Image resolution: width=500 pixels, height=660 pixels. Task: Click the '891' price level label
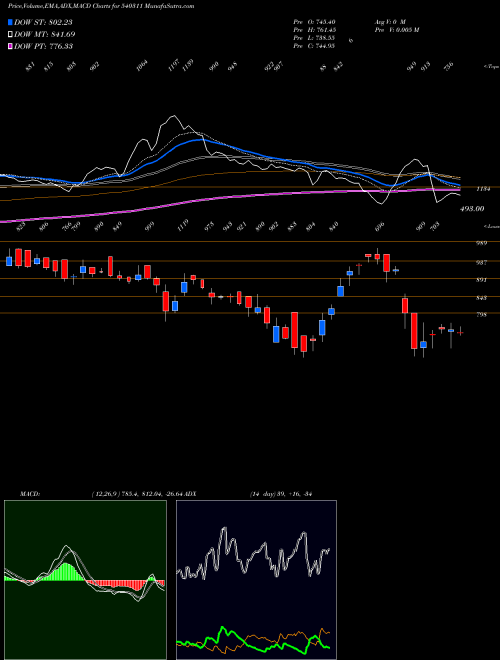click(x=481, y=279)
